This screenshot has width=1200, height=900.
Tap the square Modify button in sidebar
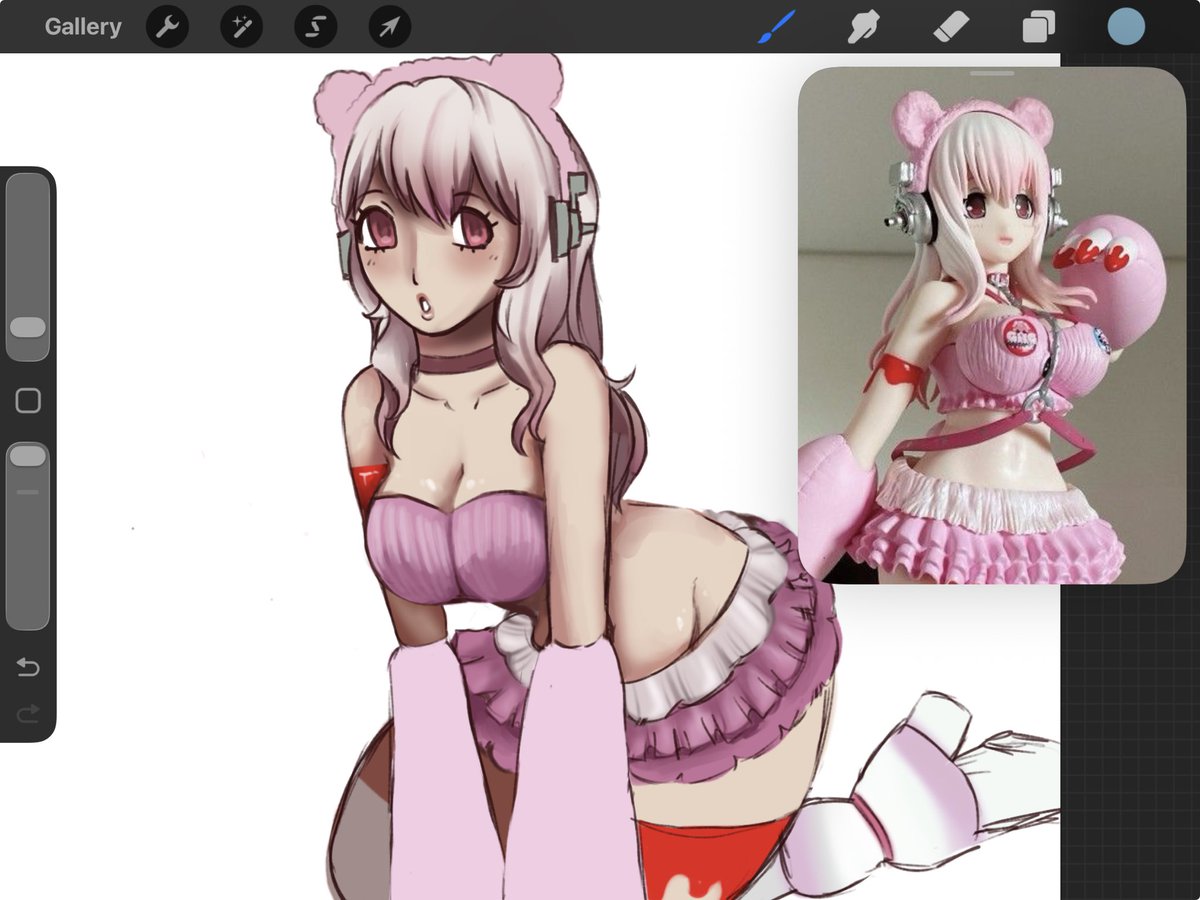click(x=28, y=401)
